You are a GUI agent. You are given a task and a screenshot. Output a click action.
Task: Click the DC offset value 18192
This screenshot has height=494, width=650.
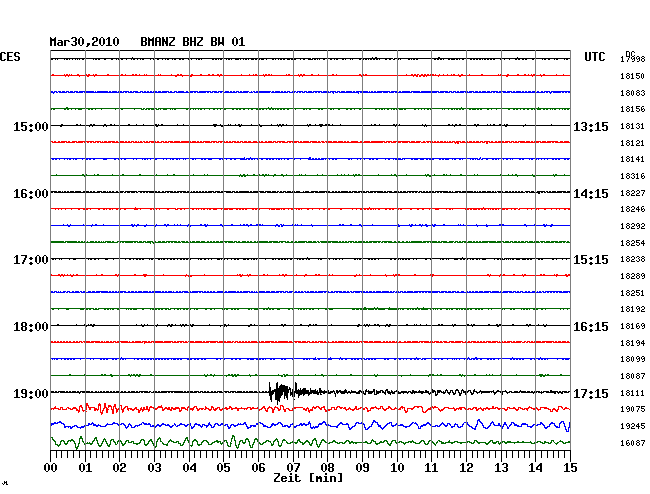(633, 309)
